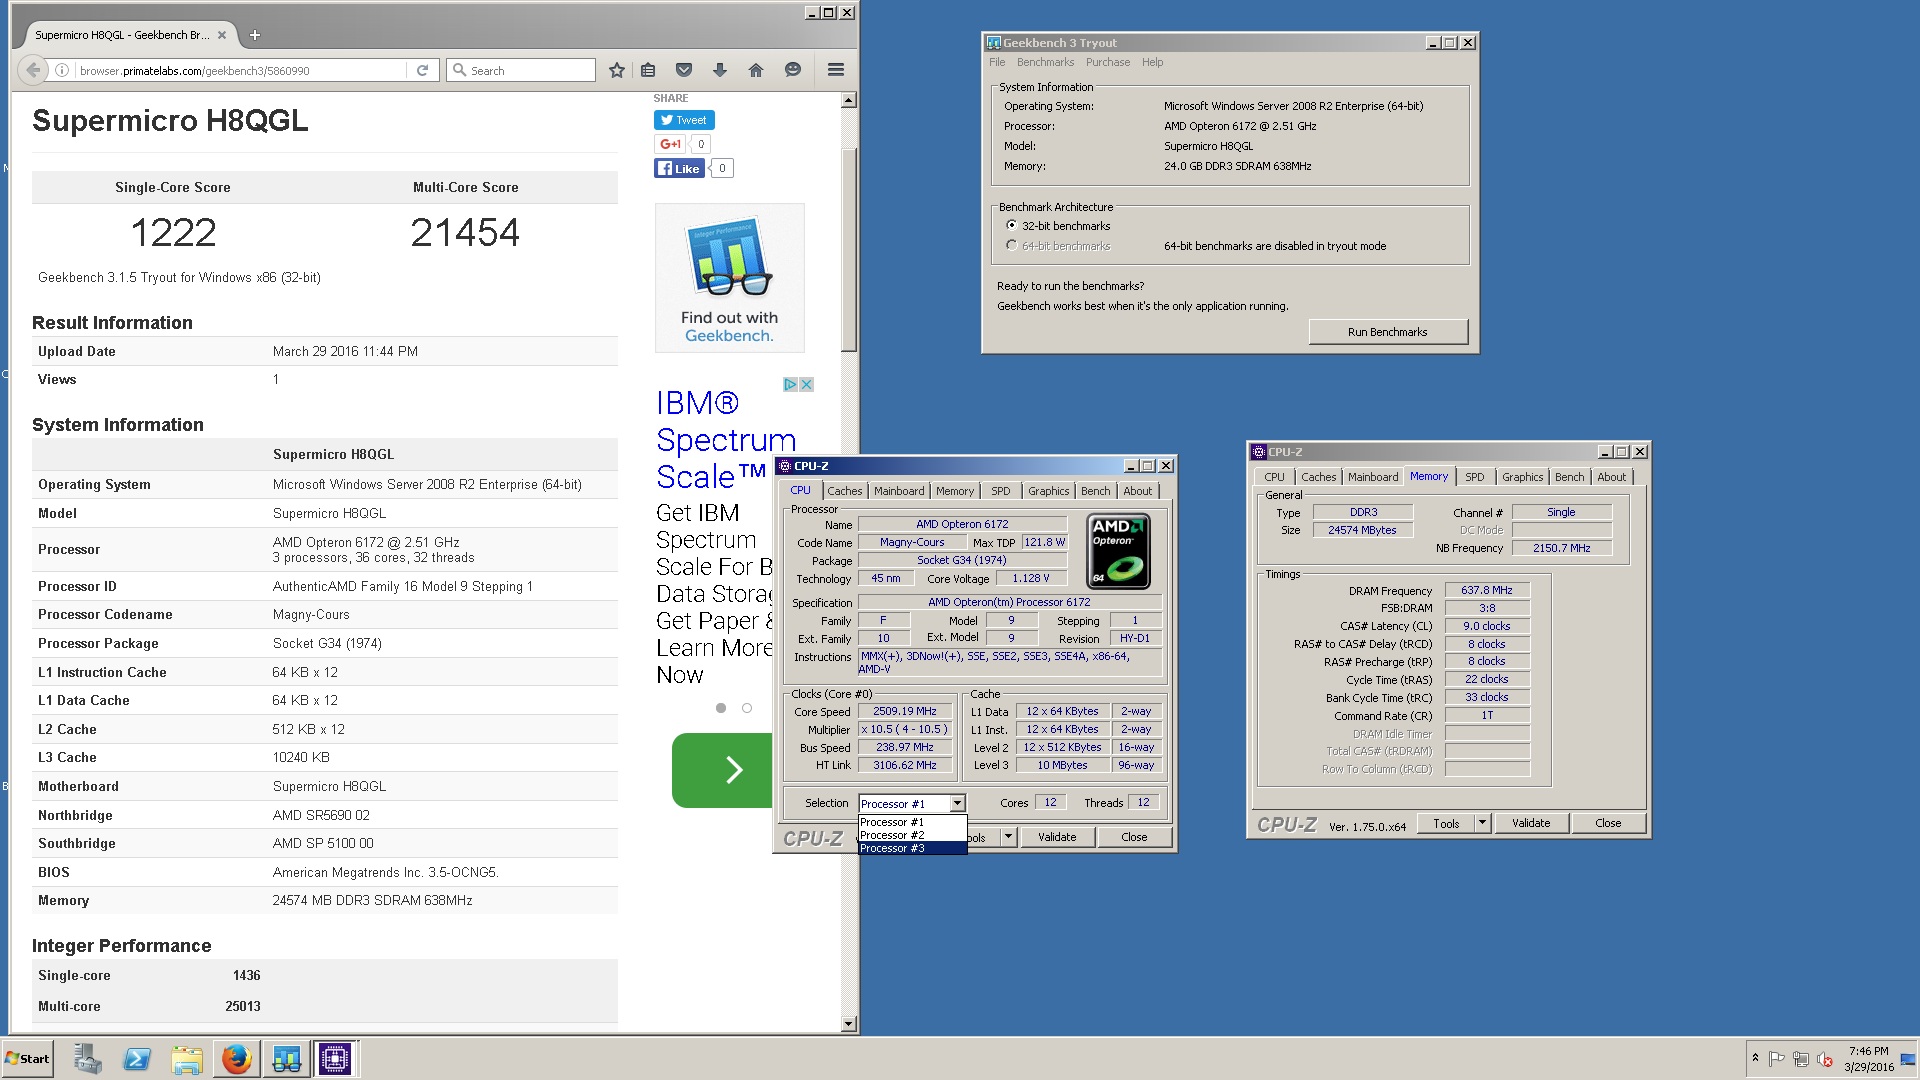The height and width of the screenshot is (1080, 1920).
Task: Select 32-bit benchmarks radio option
Action: coord(1012,226)
